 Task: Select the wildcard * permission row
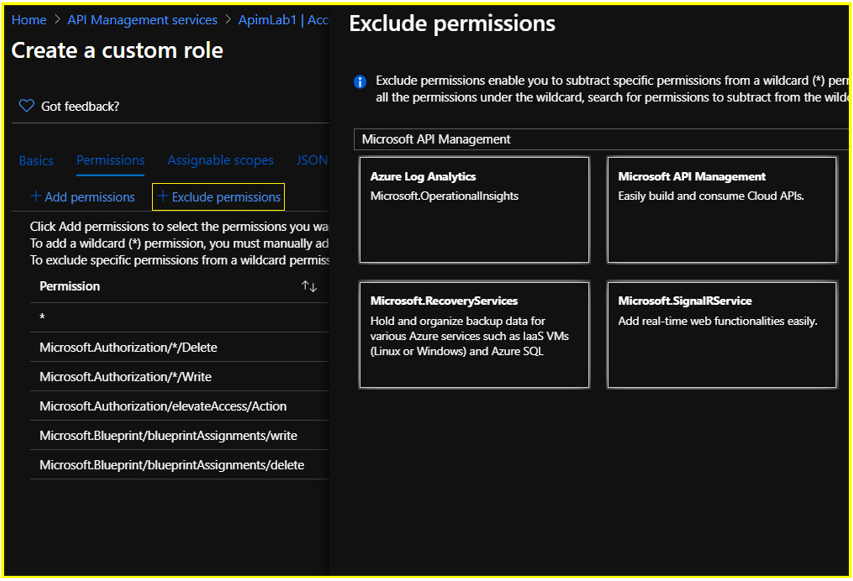click(180, 317)
